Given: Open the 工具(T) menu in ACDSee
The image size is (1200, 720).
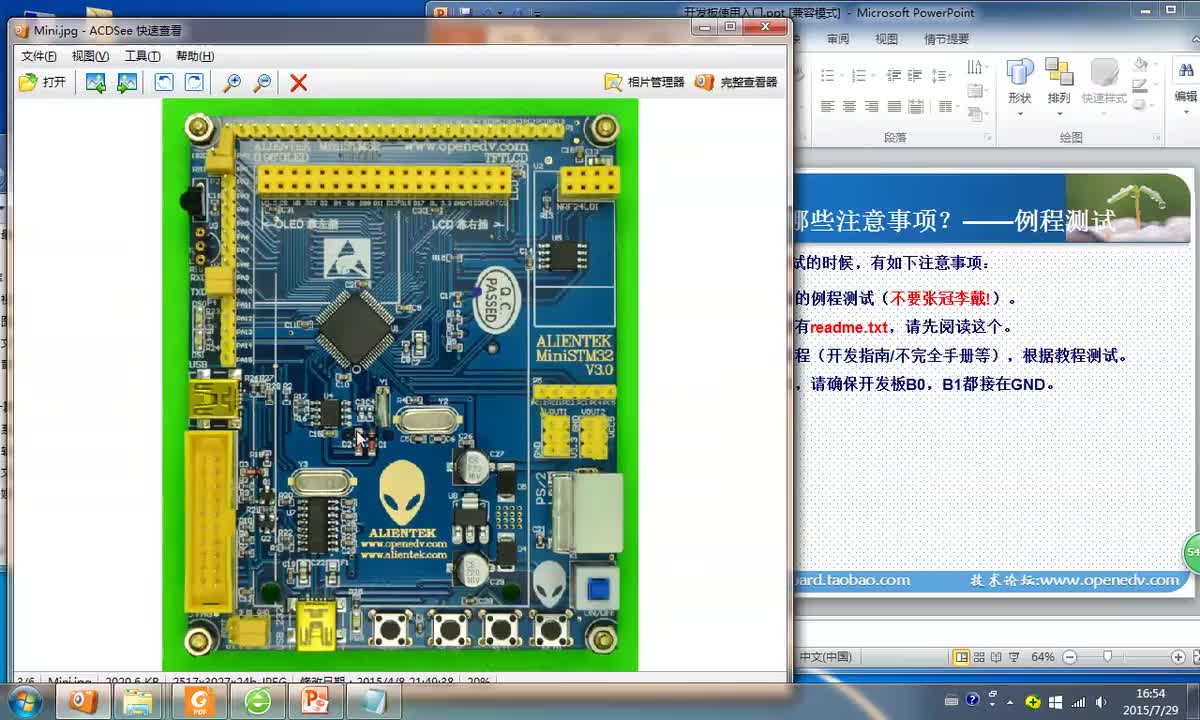Looking at the screenshot, I should click(142, 56).
